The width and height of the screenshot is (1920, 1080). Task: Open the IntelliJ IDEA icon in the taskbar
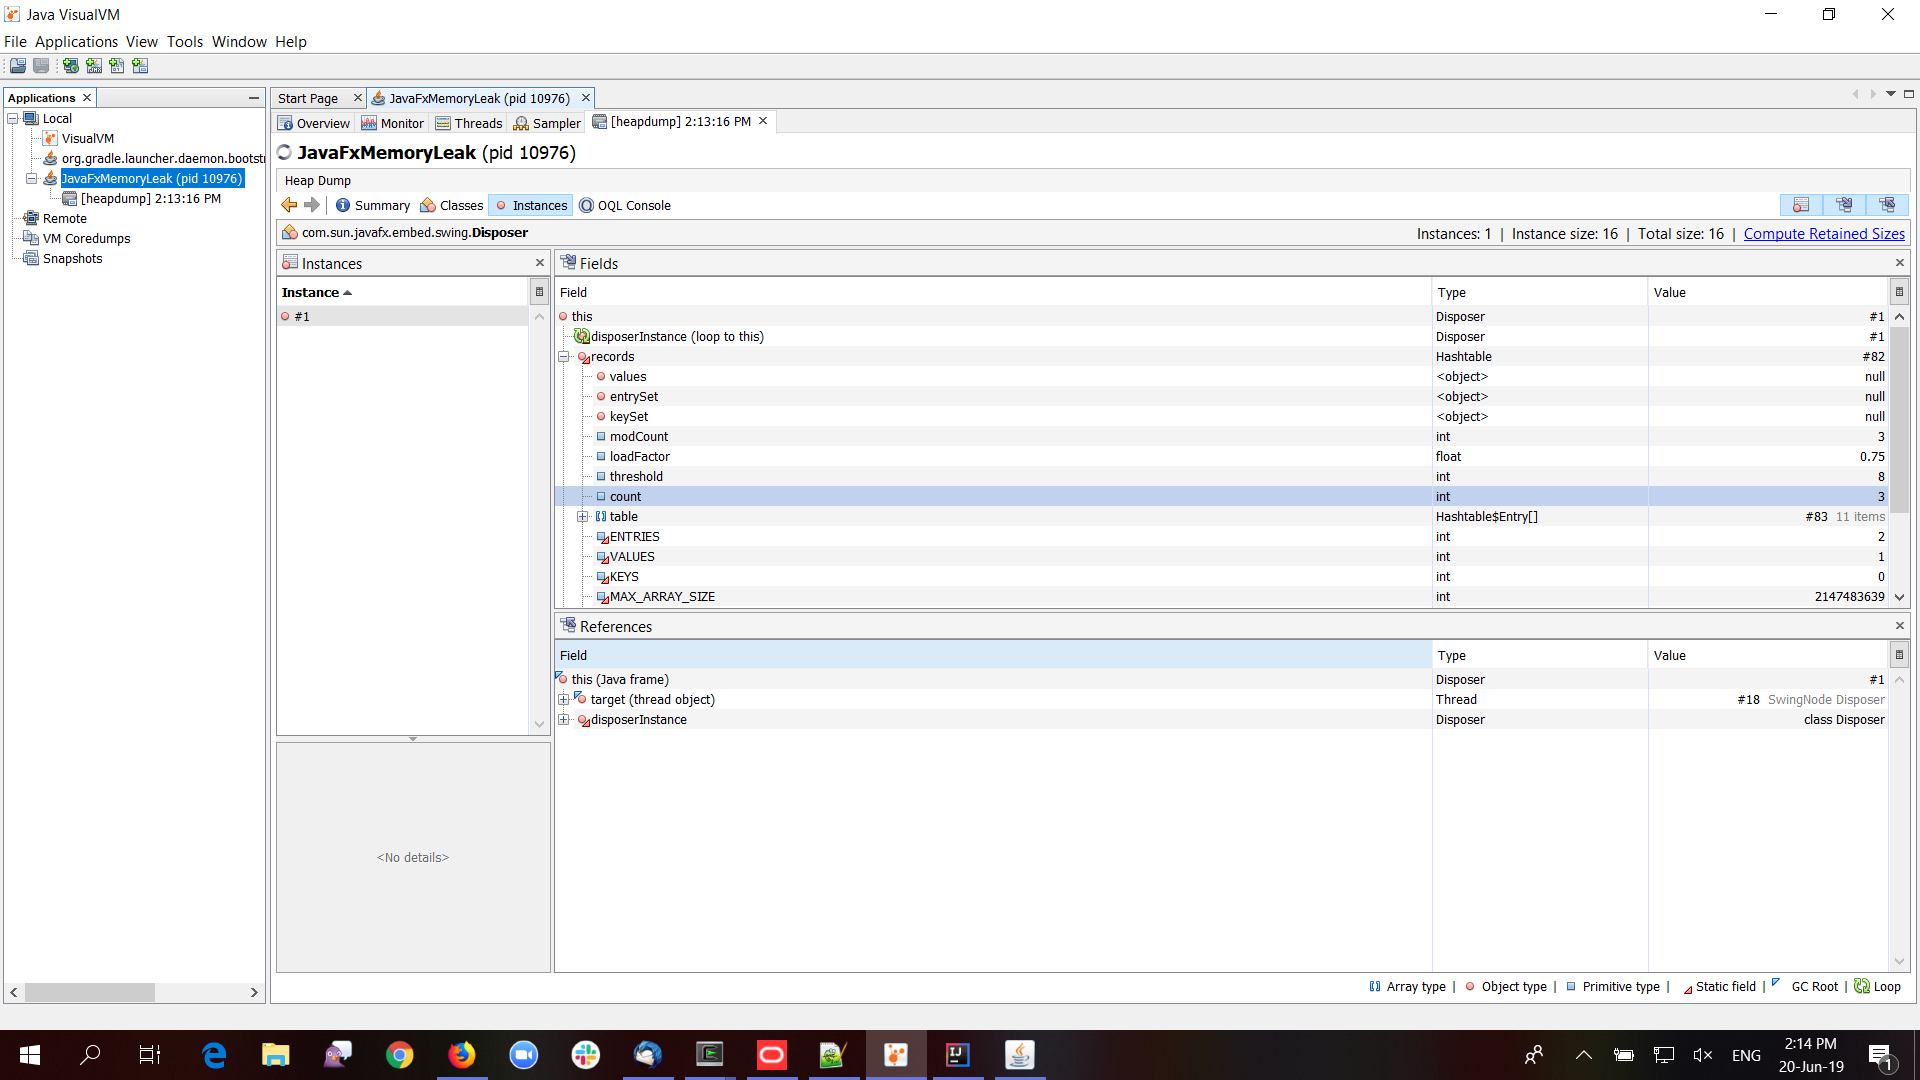(x=957, y=1054)
